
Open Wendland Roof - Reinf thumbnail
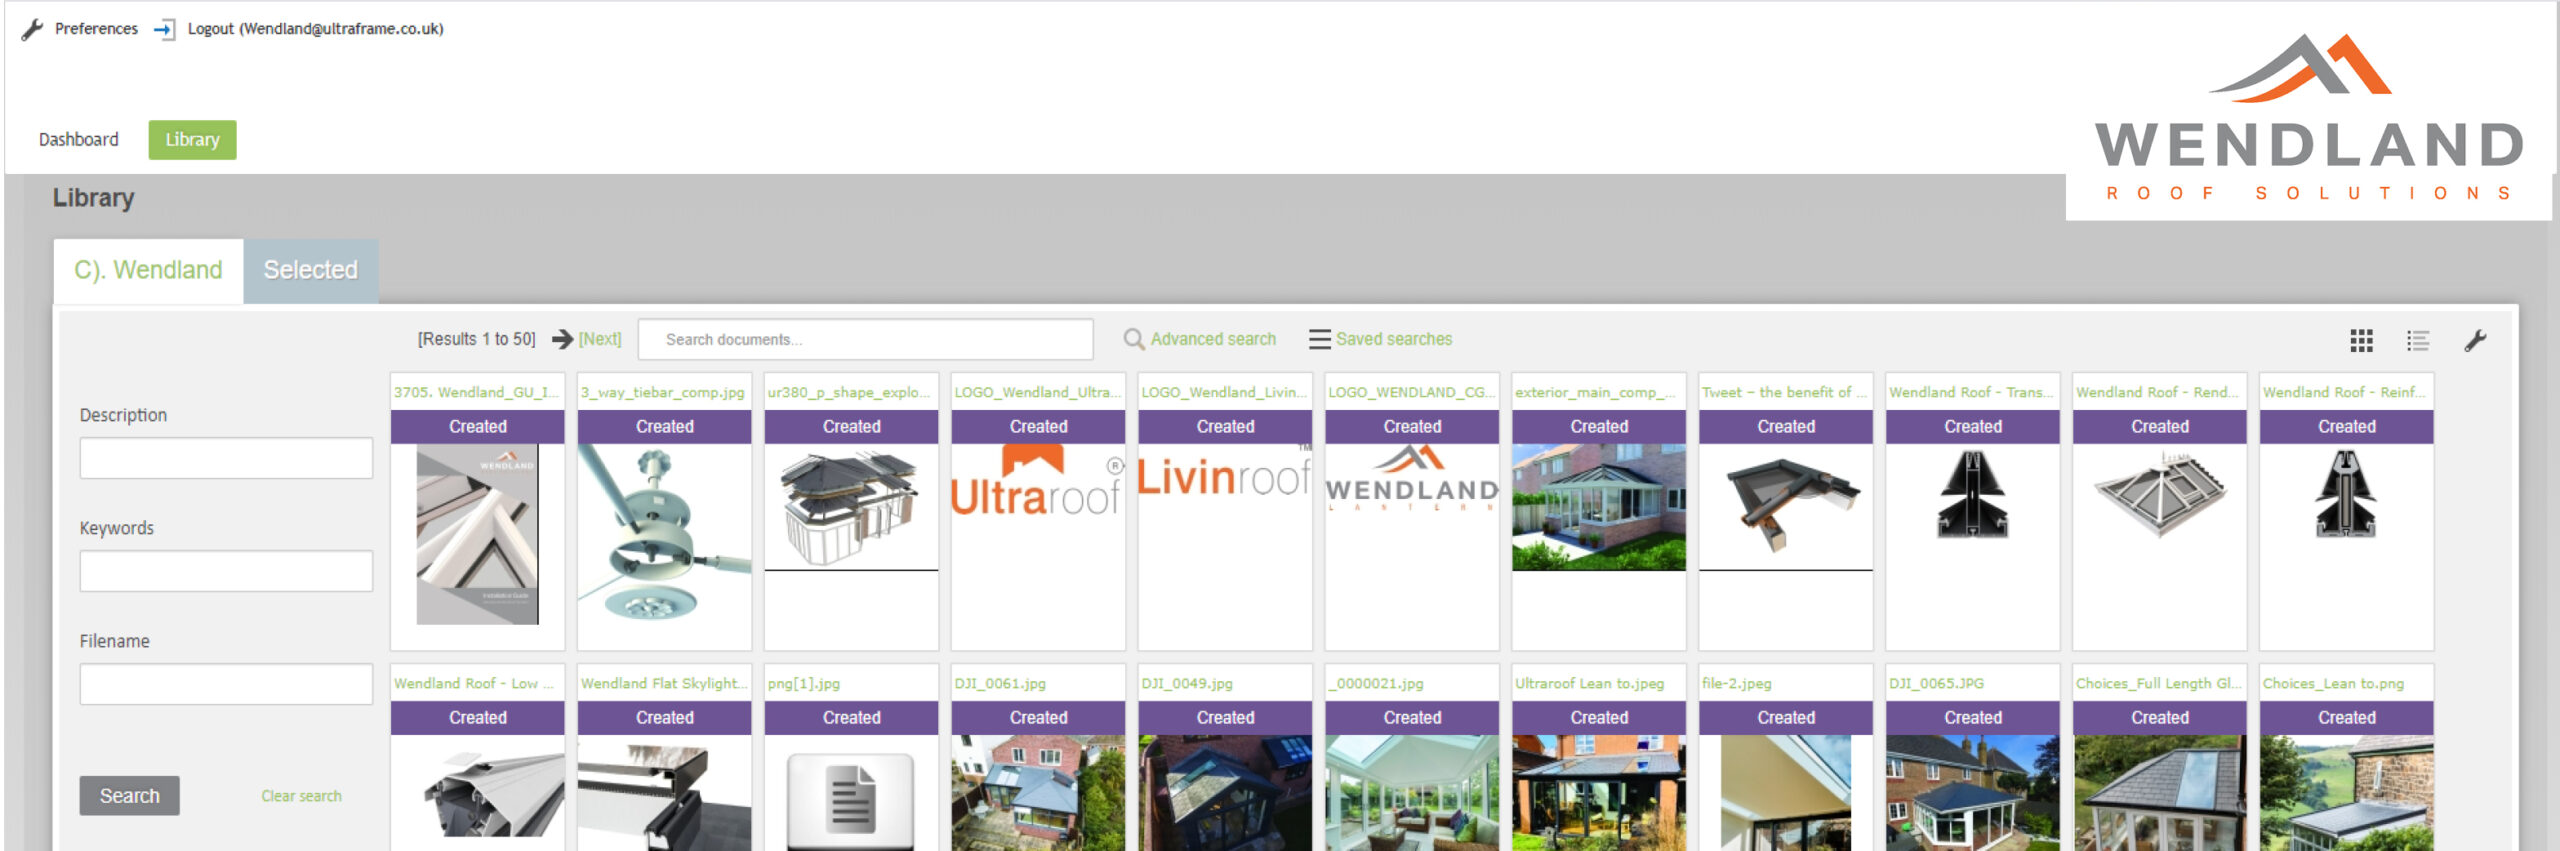pos(2347,495)
